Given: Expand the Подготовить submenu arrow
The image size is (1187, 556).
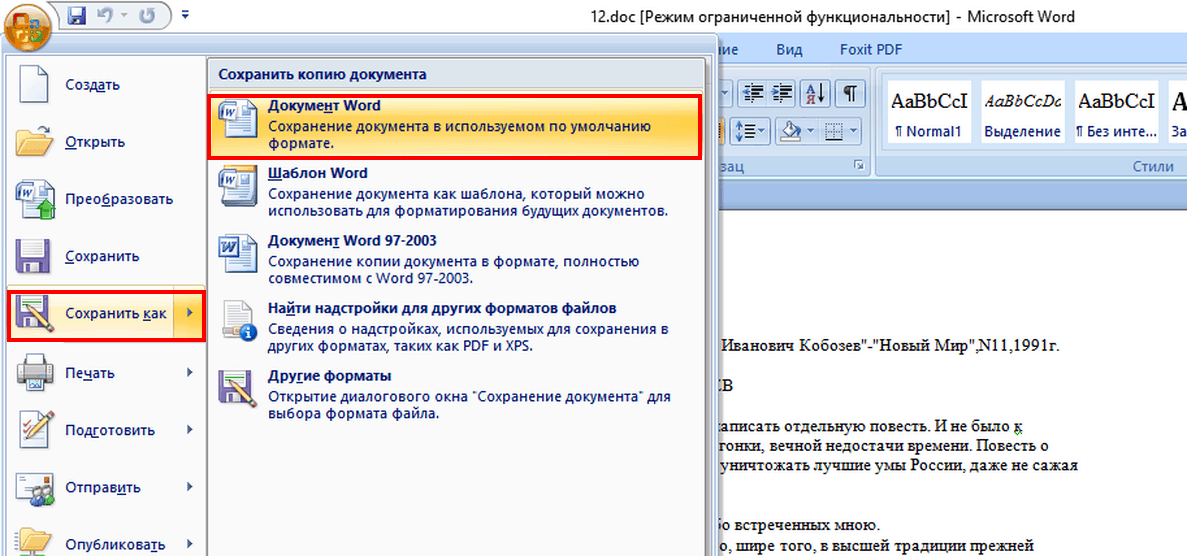Looking at the screenshot, I should point(189,430).
